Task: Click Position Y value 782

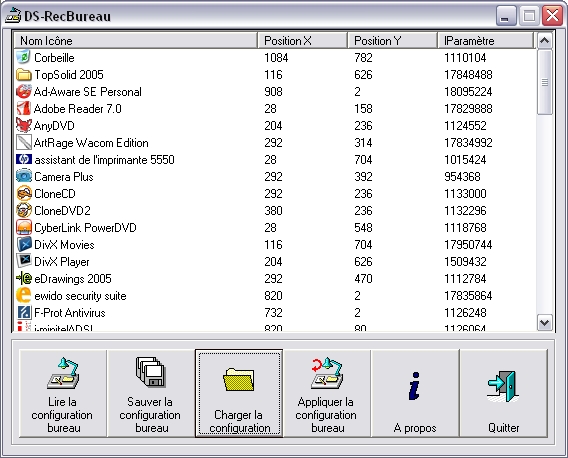Action: [363, 58]
